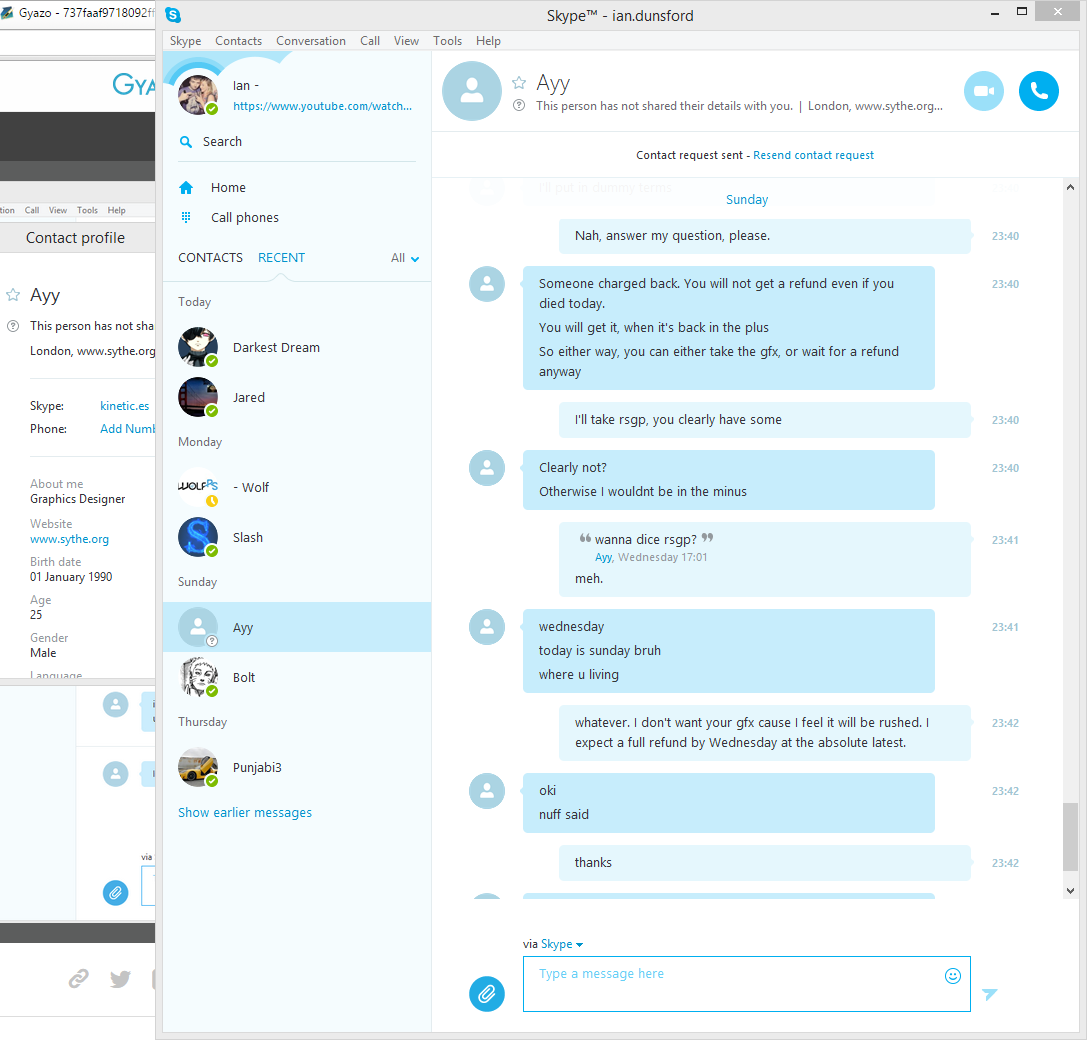
Task: Open Tools menu in background Skype window
Action: 87,210
